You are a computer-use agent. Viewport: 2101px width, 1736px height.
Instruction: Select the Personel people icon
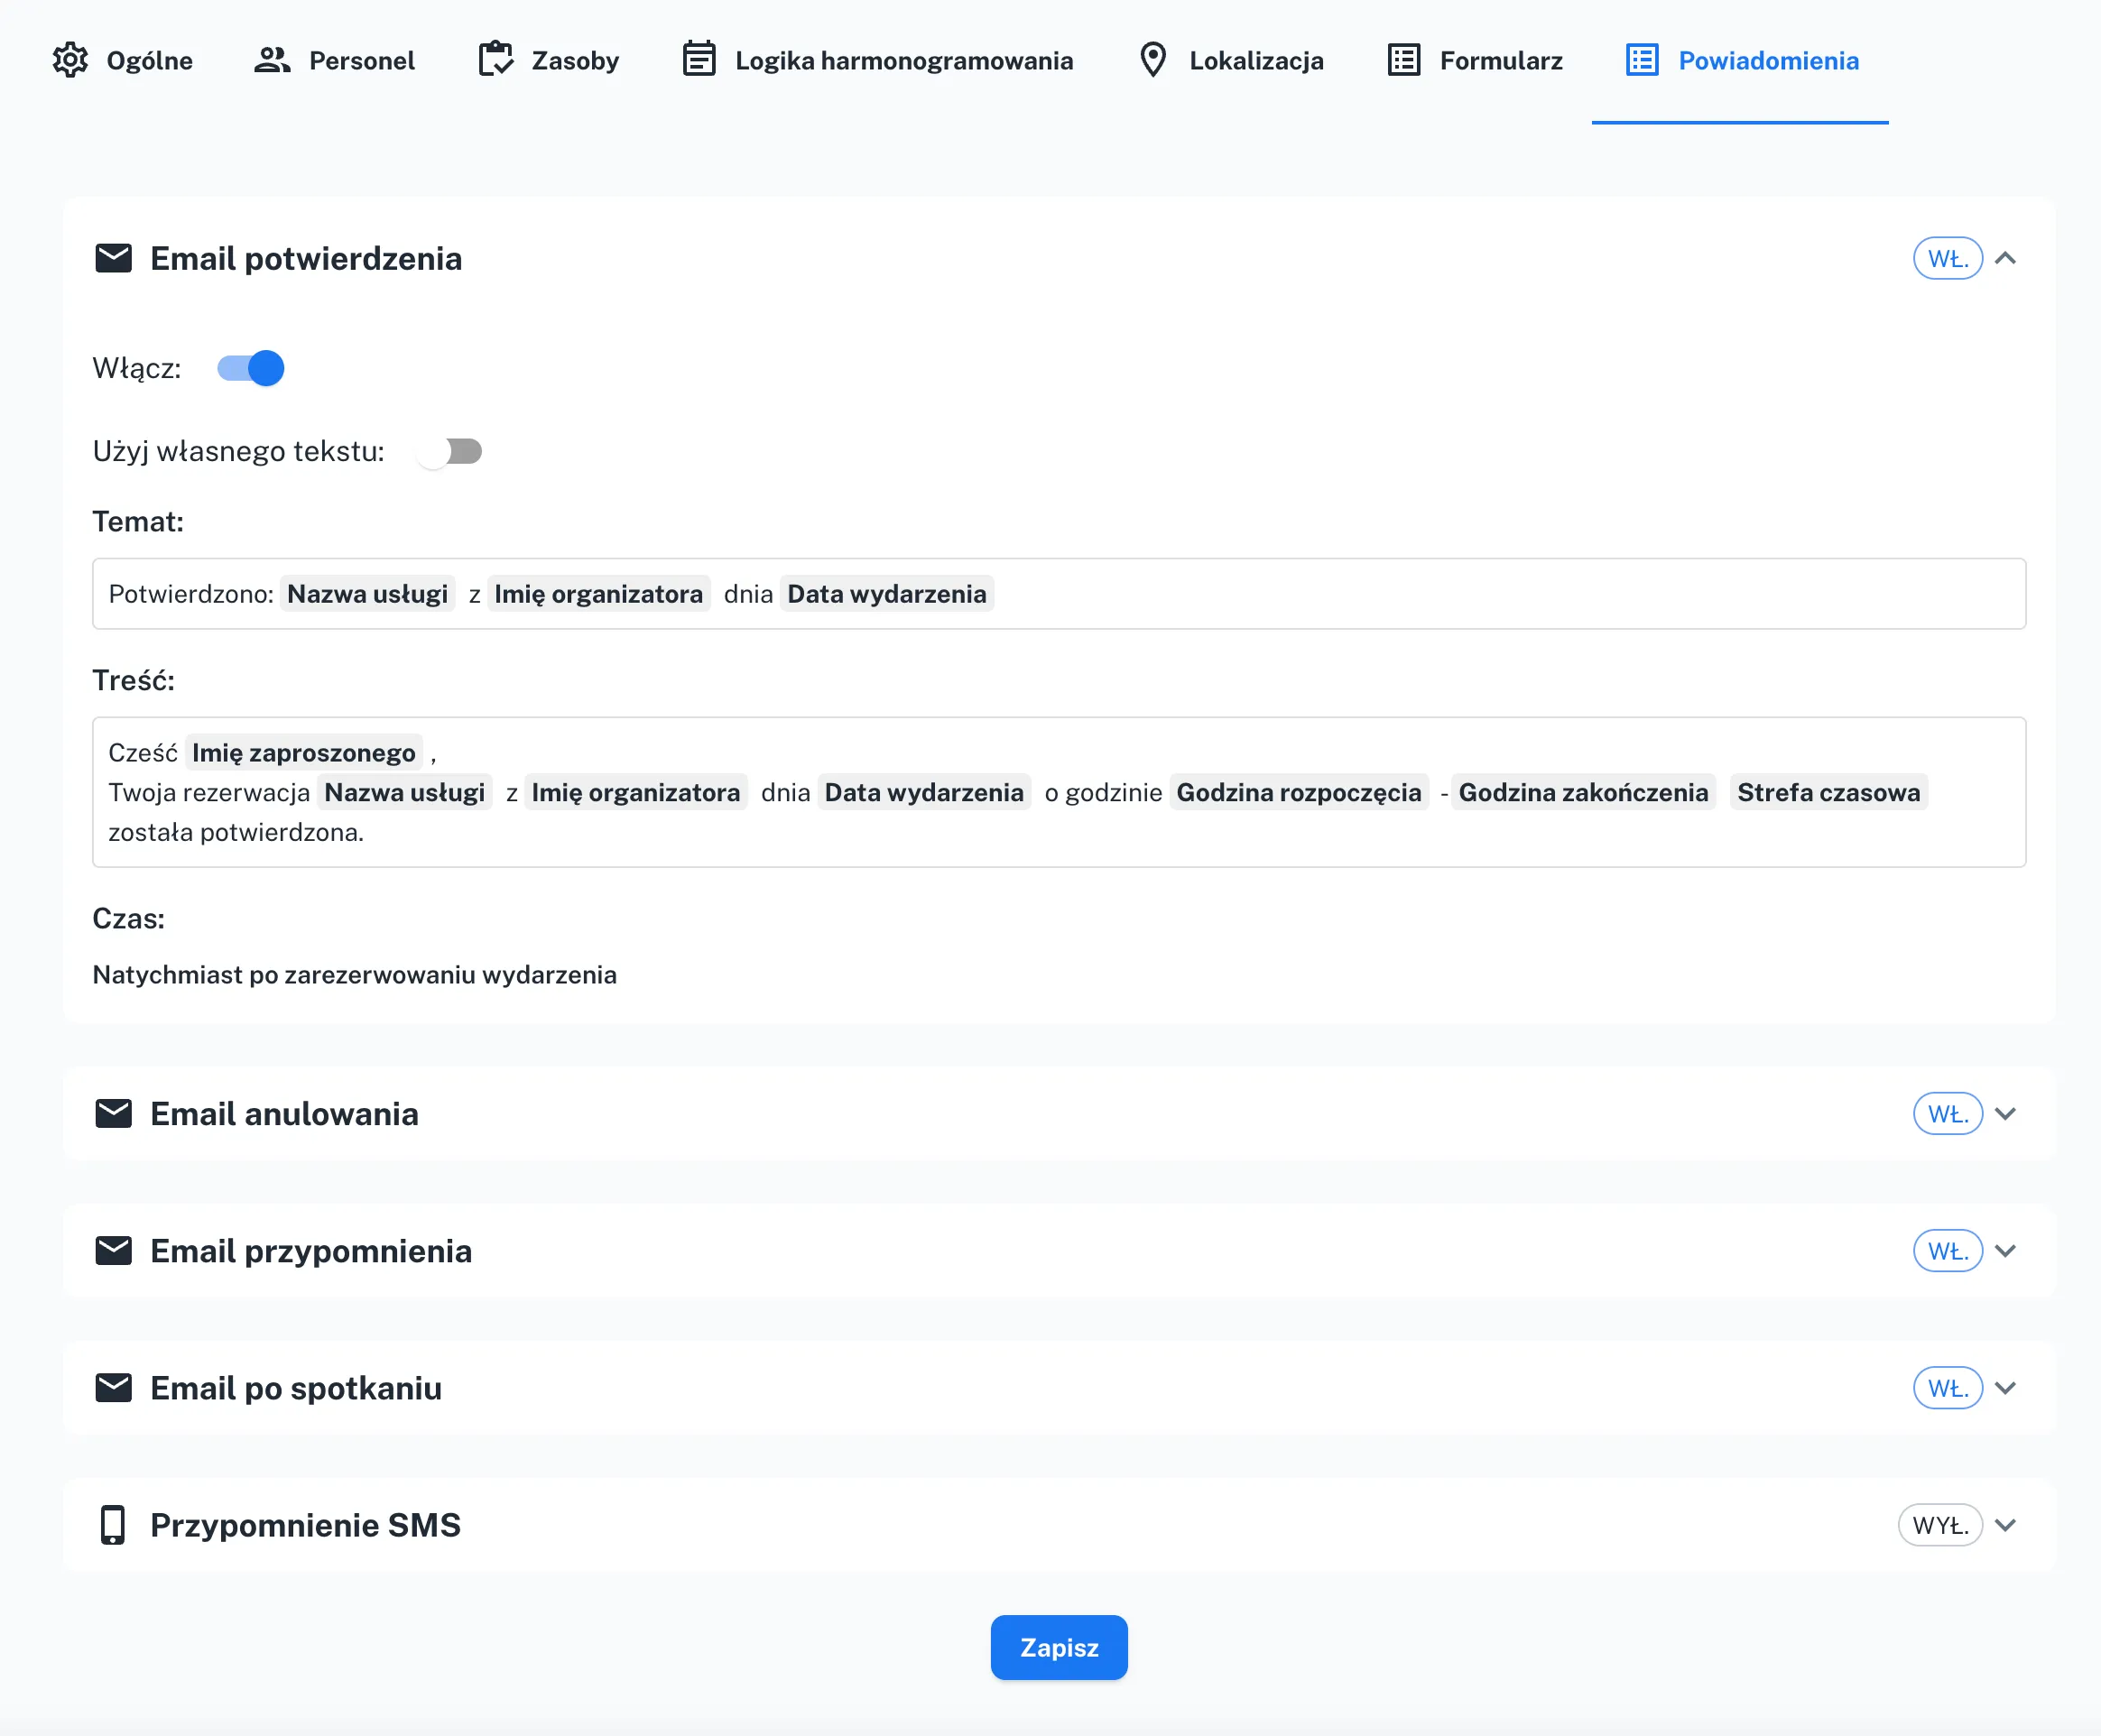point(270,60)
